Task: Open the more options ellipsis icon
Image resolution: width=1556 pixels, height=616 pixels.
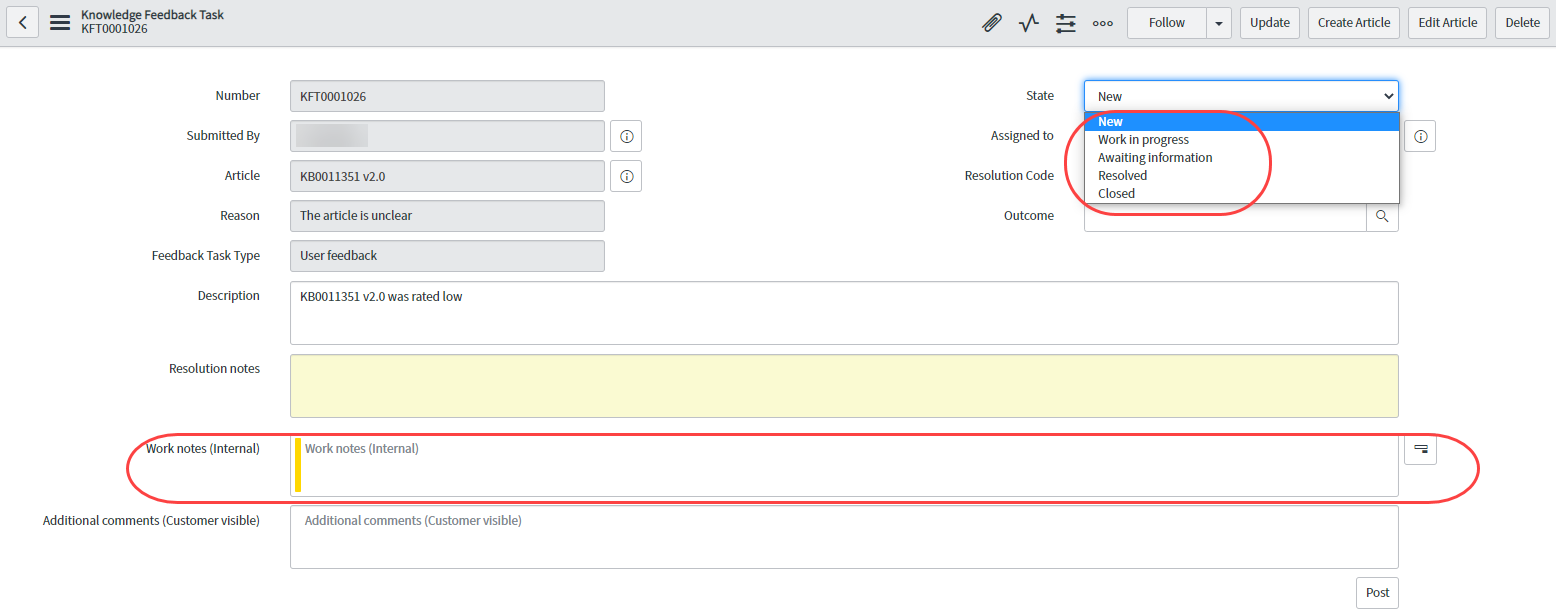Action: pos(1102,22)
